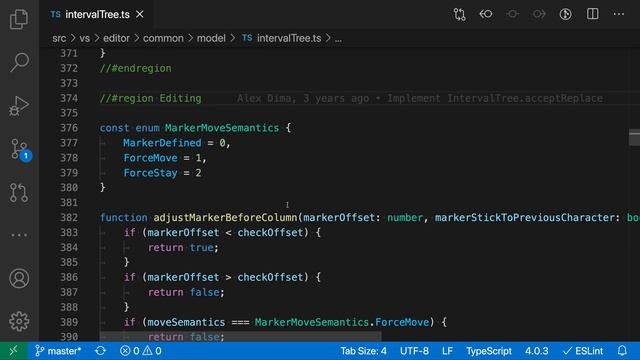Open the Pull Requests view
640x360 pixels.
[x=19, y=193]
